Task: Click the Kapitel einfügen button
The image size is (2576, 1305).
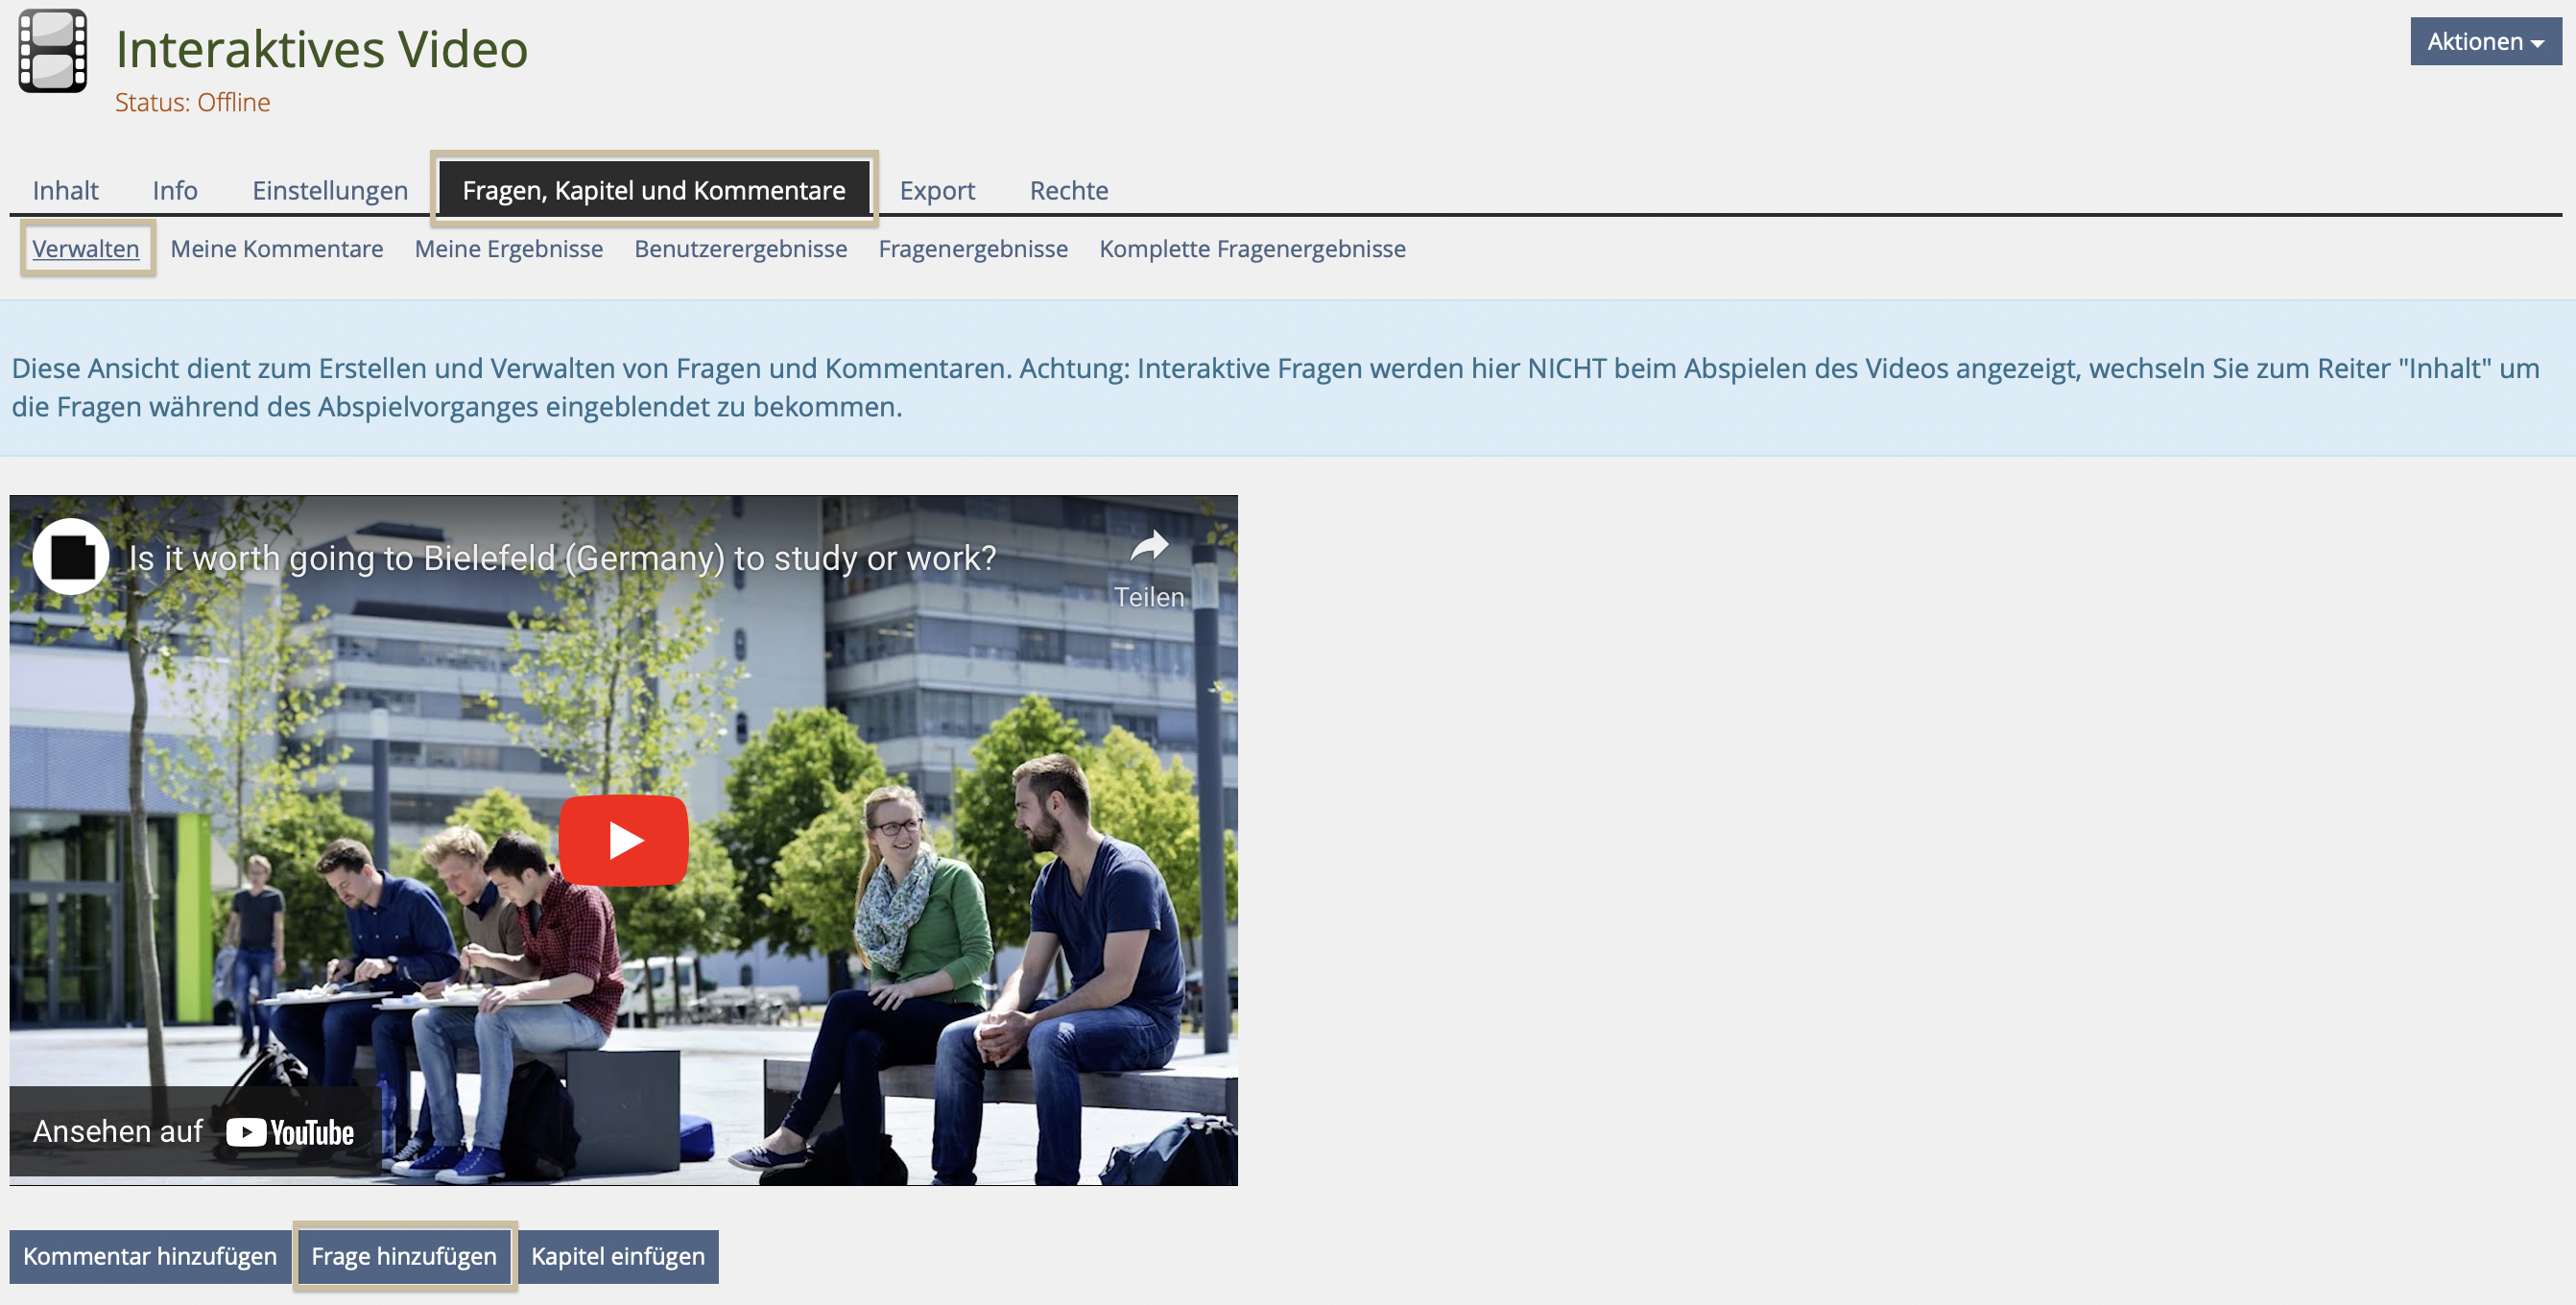Action: coord(618,1256)
